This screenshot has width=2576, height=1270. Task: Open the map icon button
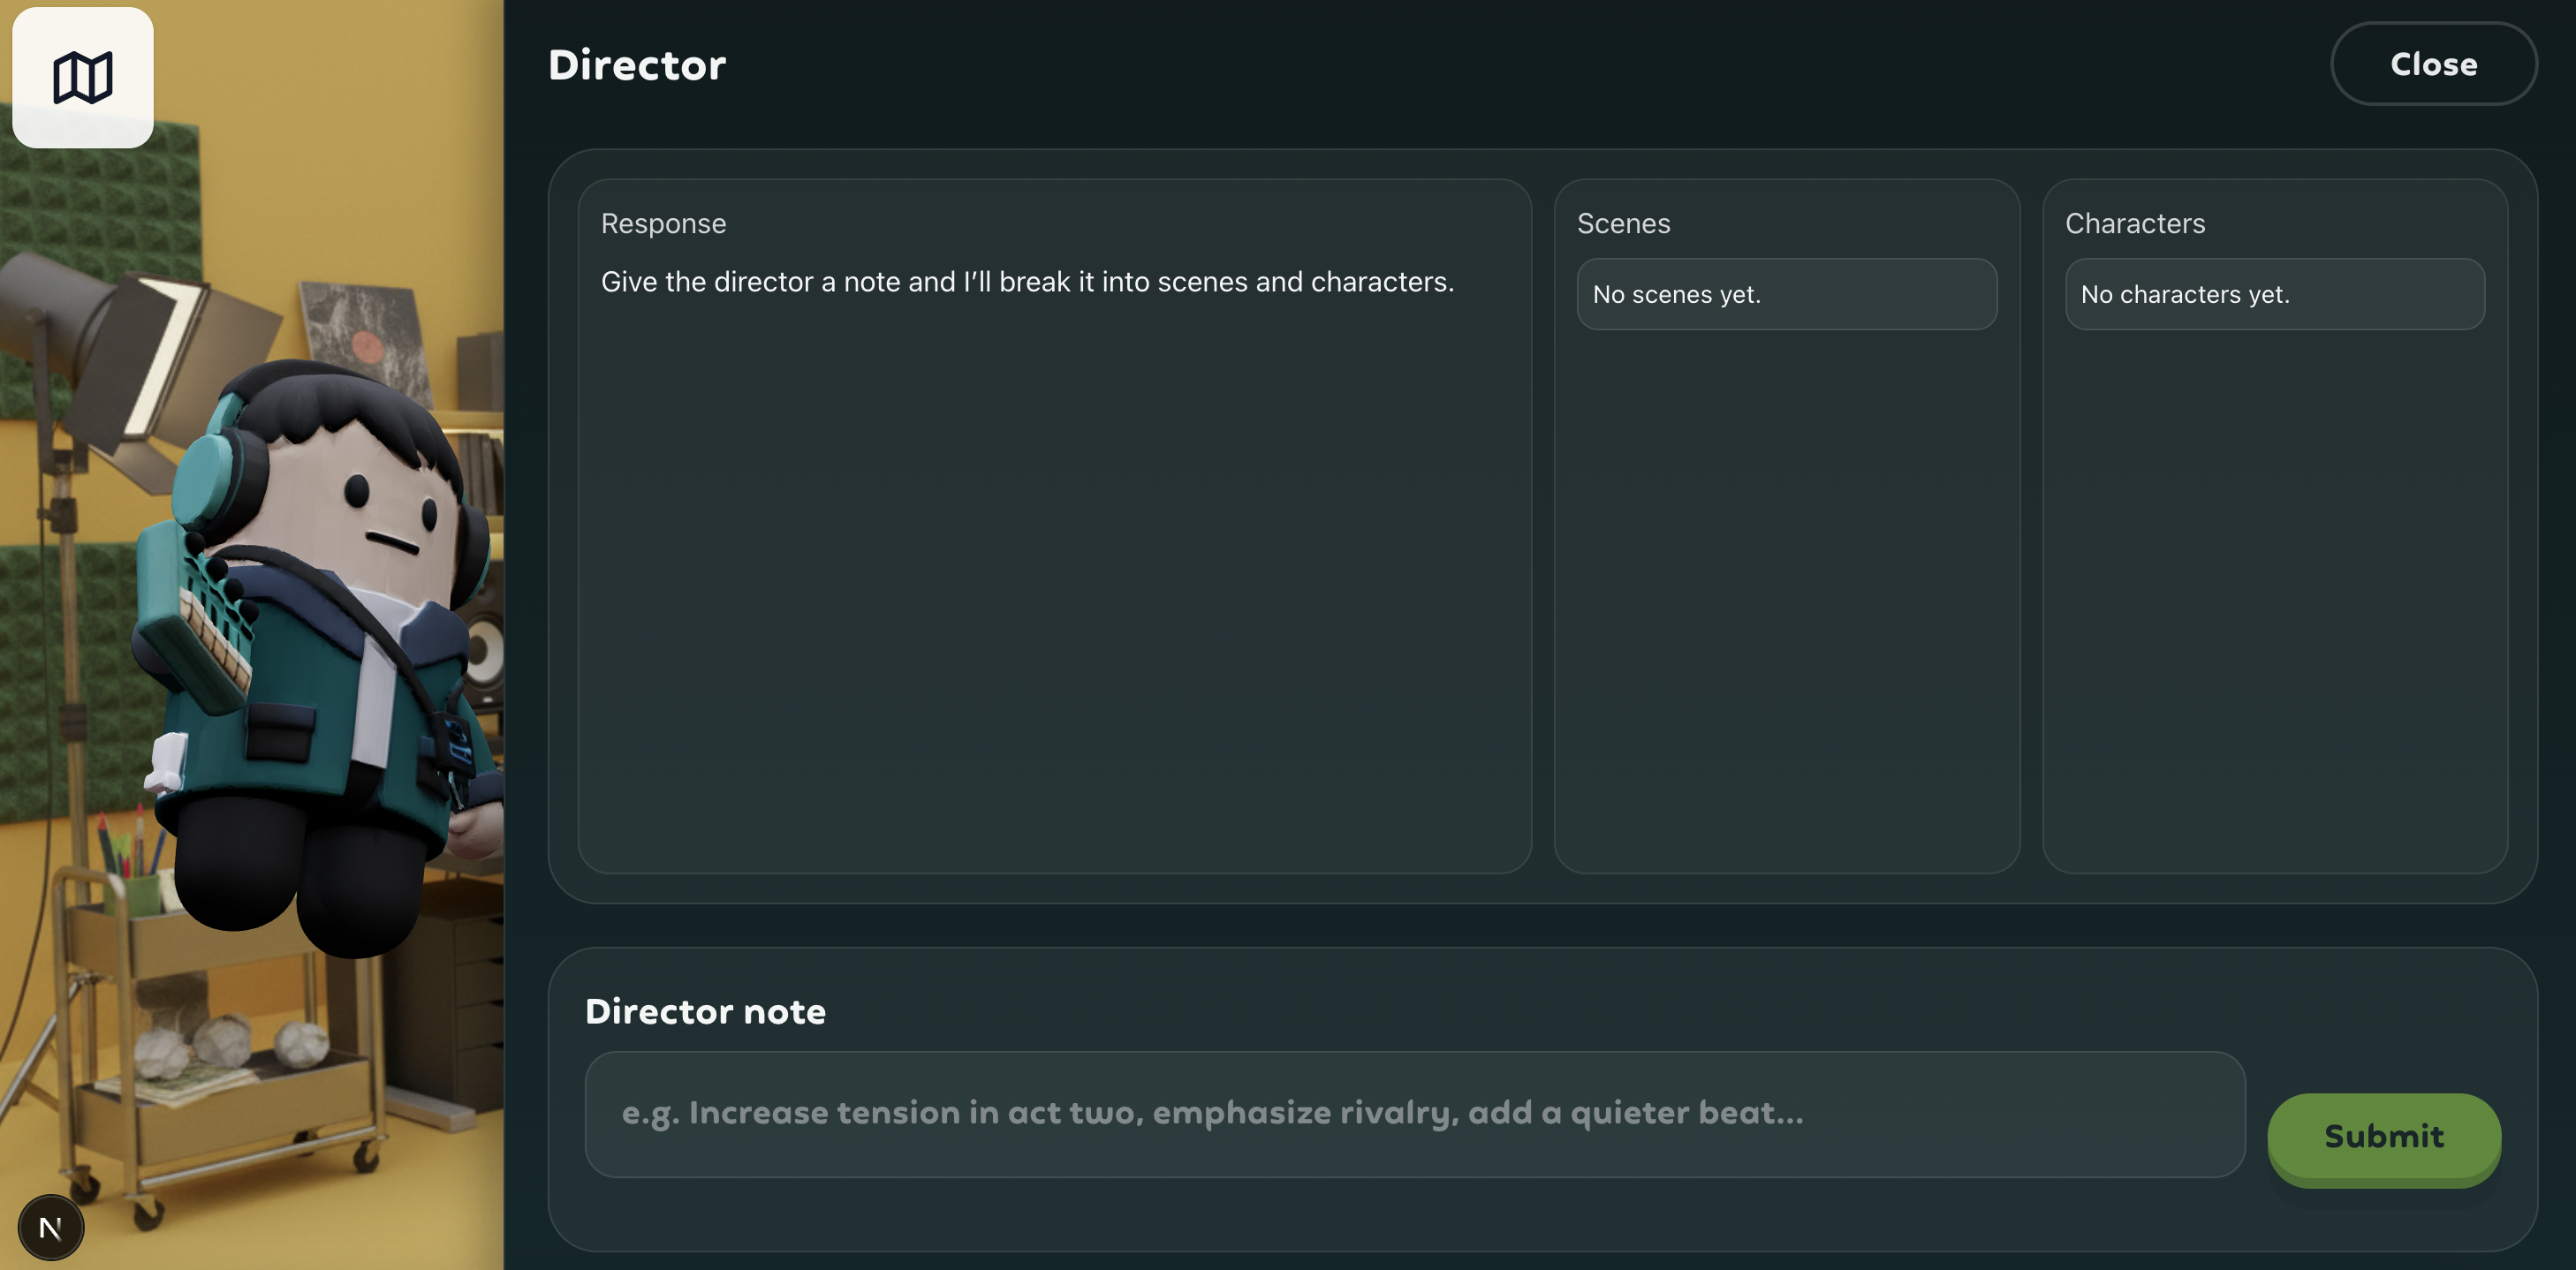pos(82,78)
